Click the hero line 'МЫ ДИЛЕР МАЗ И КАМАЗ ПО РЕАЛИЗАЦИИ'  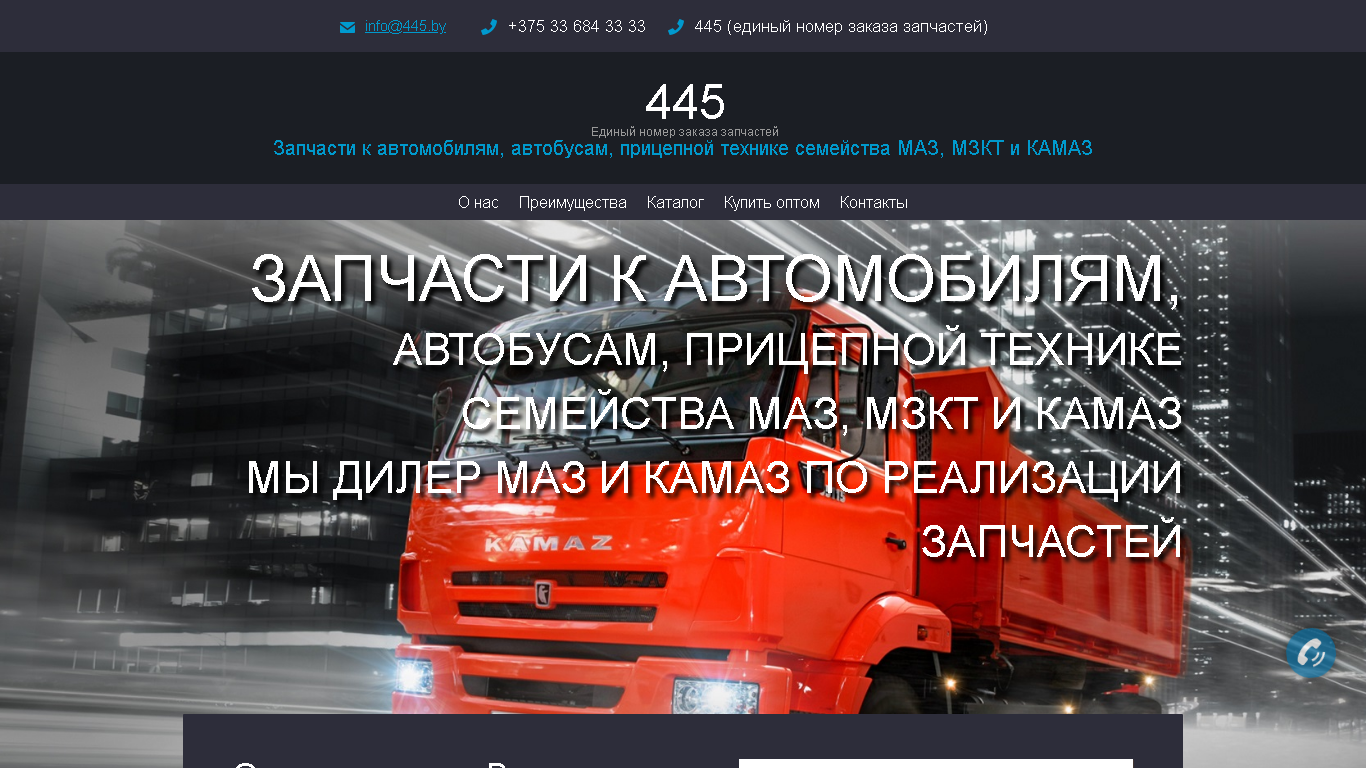pyautogui.click(x=714, y=478)
